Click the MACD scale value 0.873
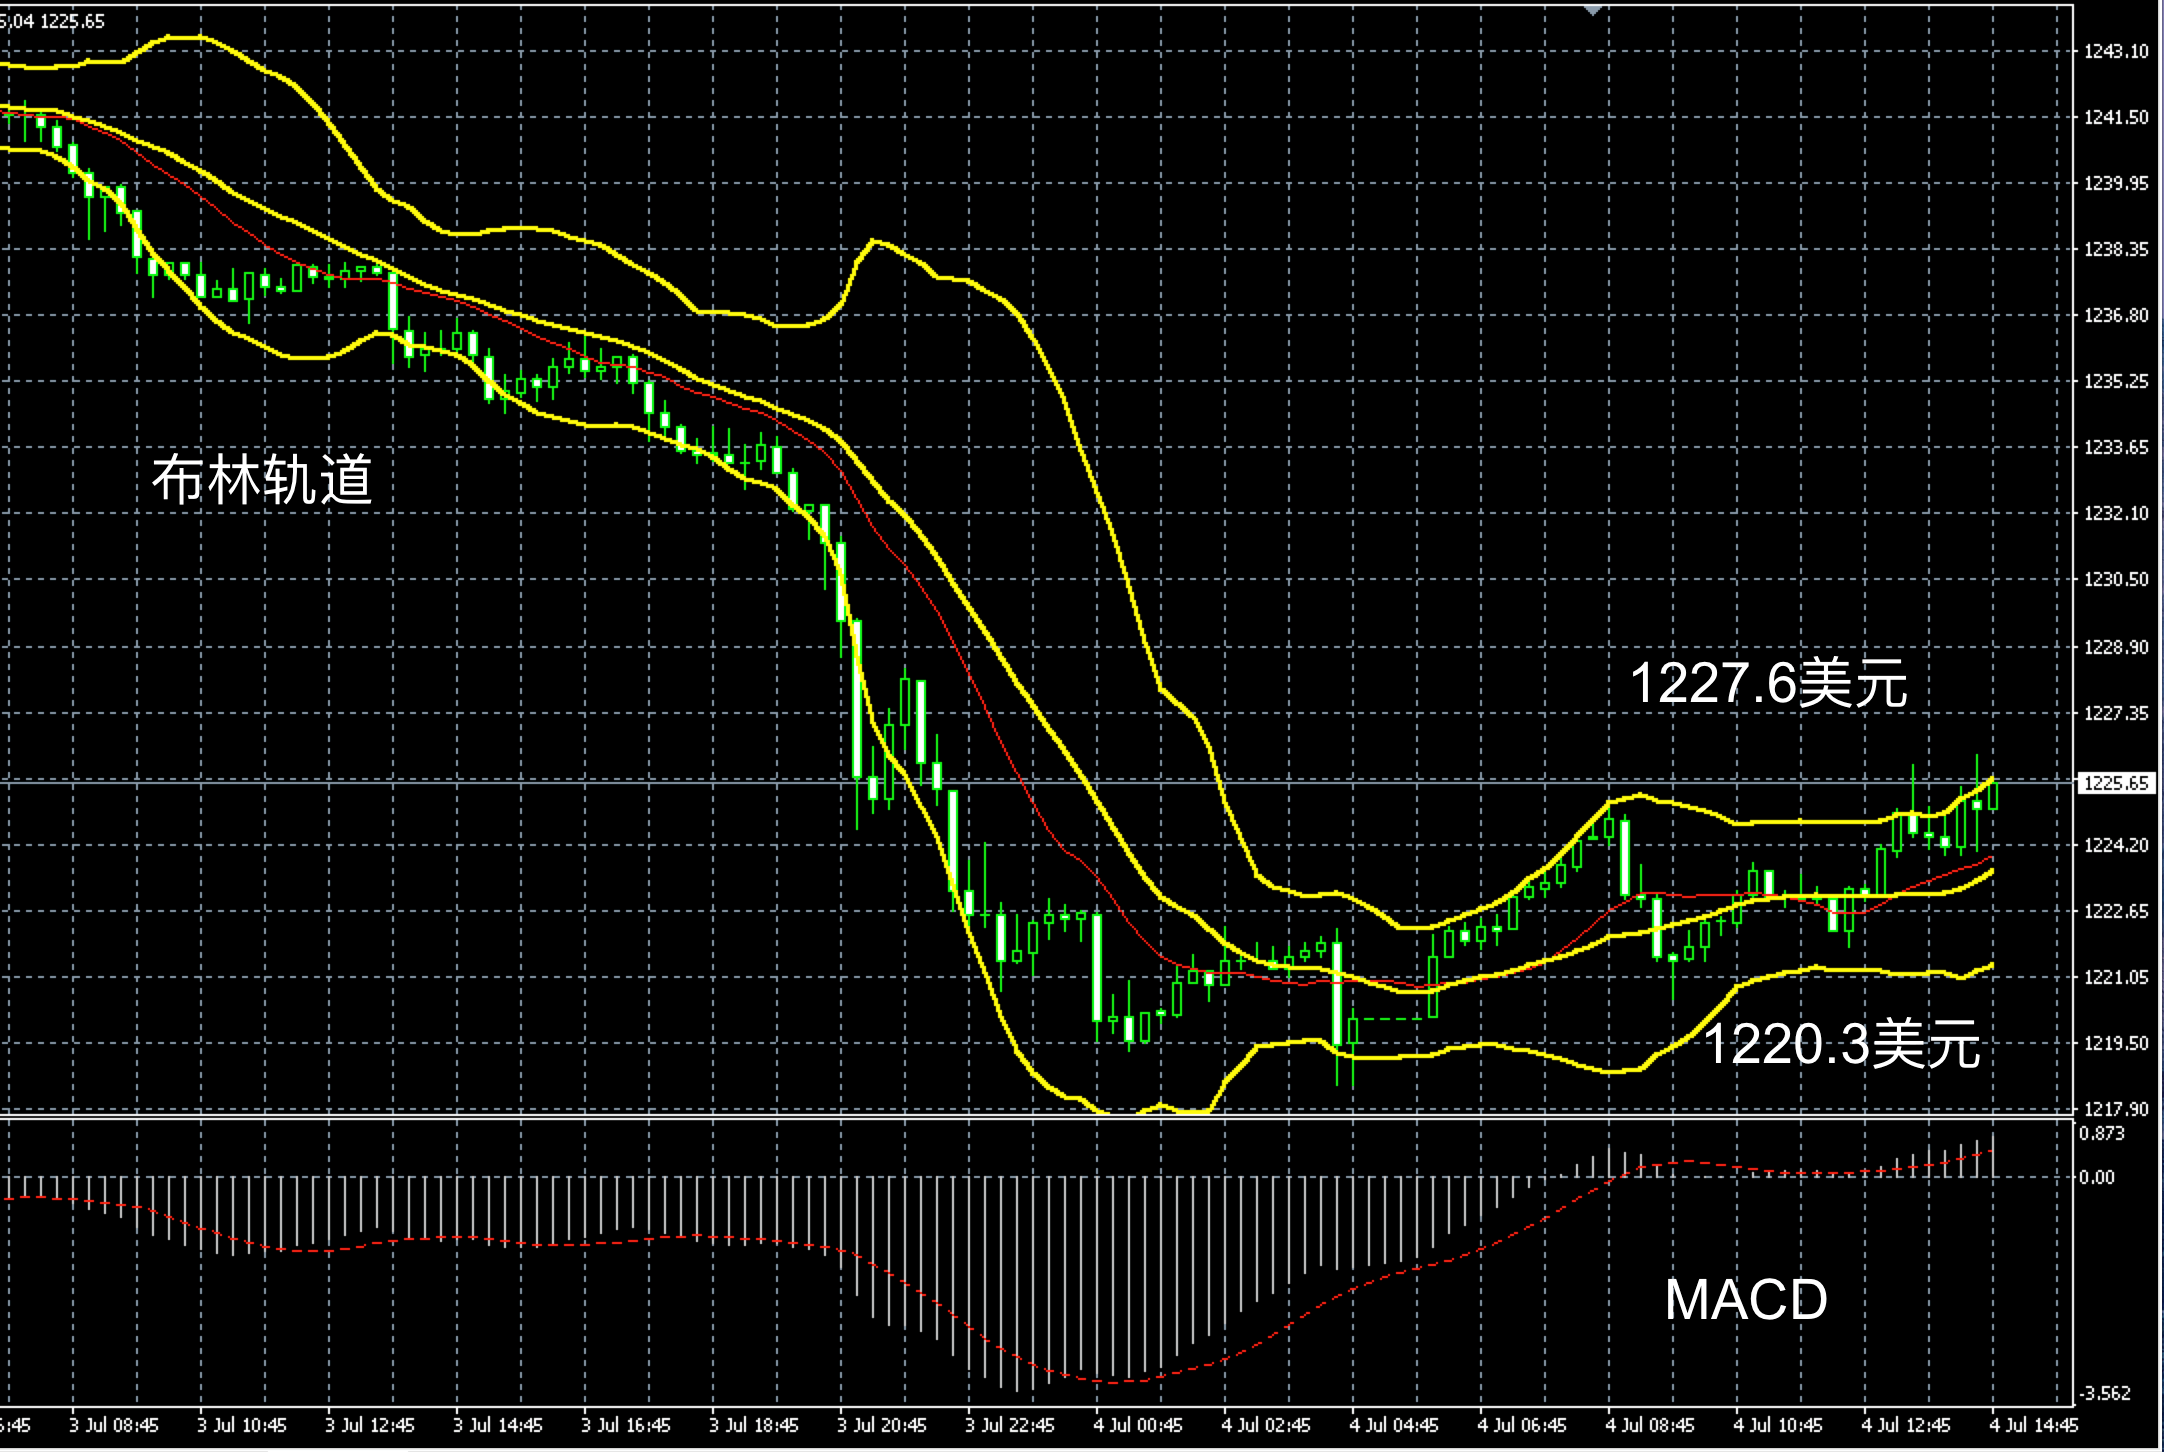This screenshot has width=2164, height=1452. [2101, 1134]
